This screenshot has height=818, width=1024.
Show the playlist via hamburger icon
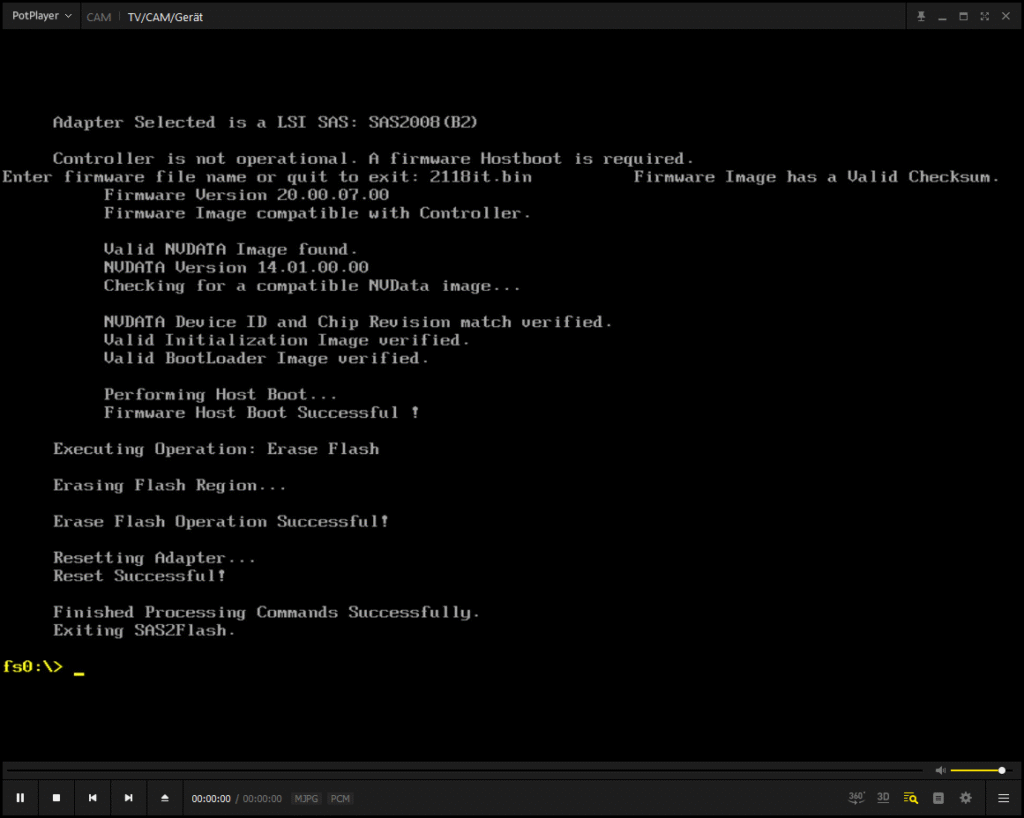(x=1003, y=798)
